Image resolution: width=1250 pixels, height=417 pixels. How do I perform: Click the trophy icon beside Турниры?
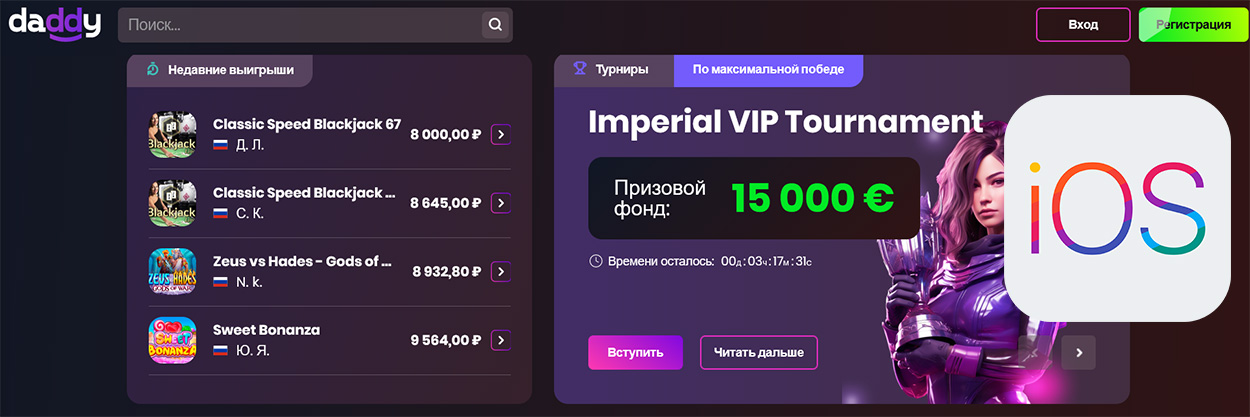(579, 69)
